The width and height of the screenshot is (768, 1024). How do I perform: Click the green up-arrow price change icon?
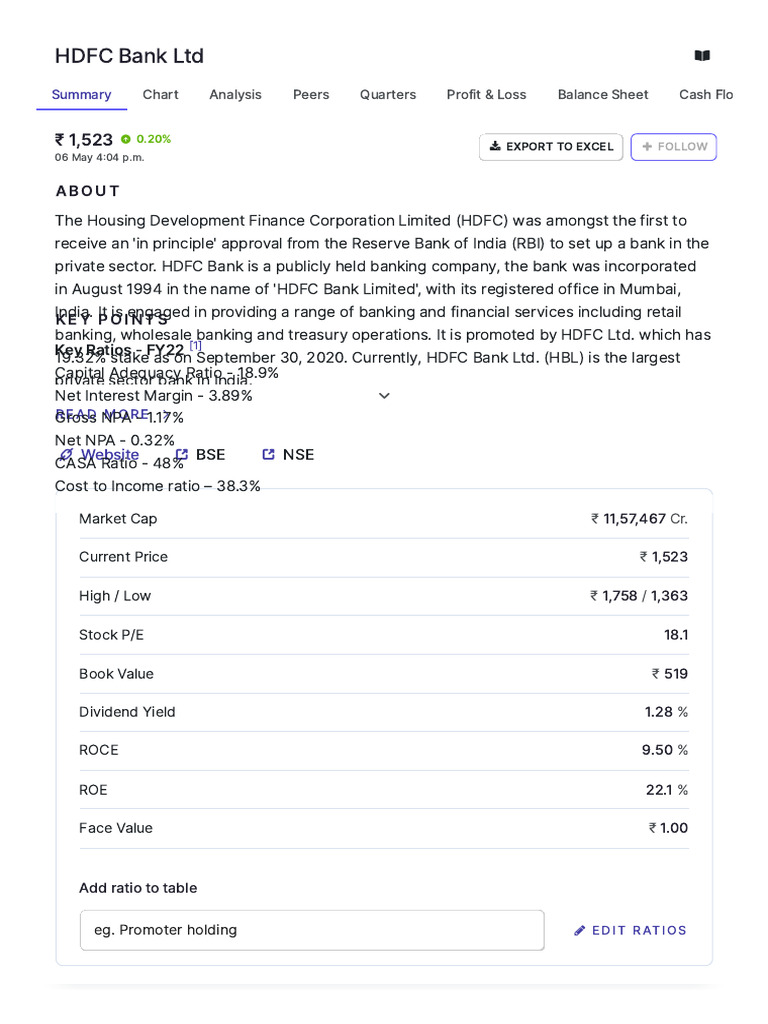[x=126, y=139]
